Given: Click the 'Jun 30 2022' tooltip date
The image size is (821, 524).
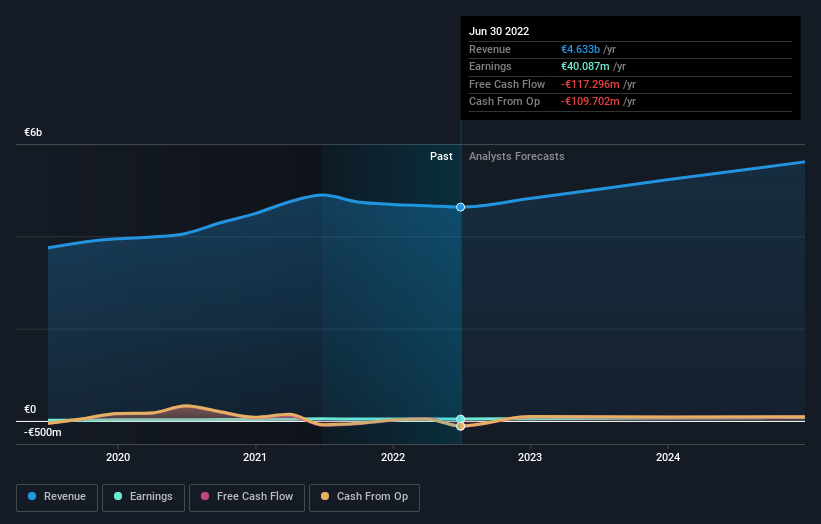Looking at the screenshot, I should [499, 31].
